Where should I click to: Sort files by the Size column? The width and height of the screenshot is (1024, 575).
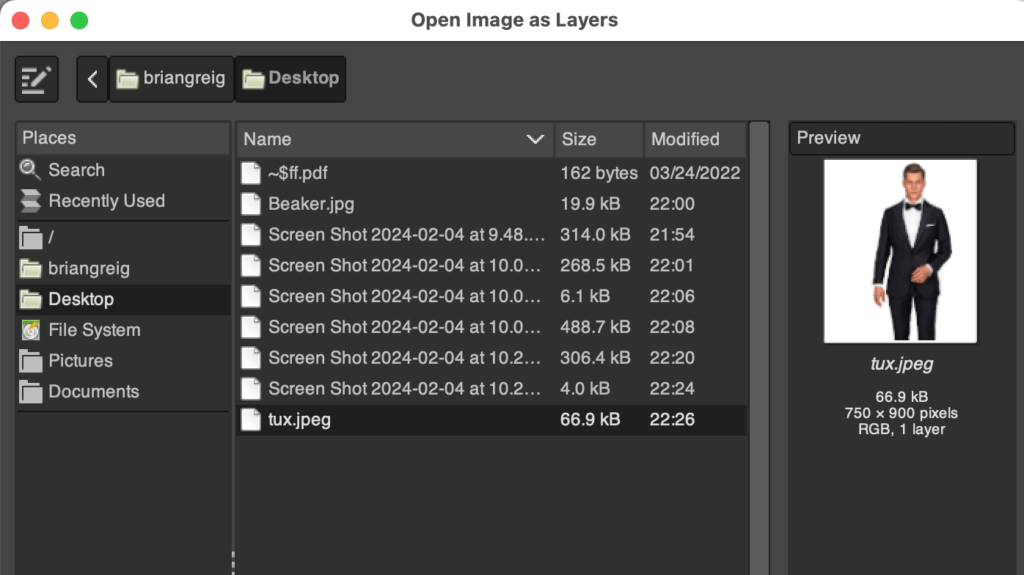[598, 140]
